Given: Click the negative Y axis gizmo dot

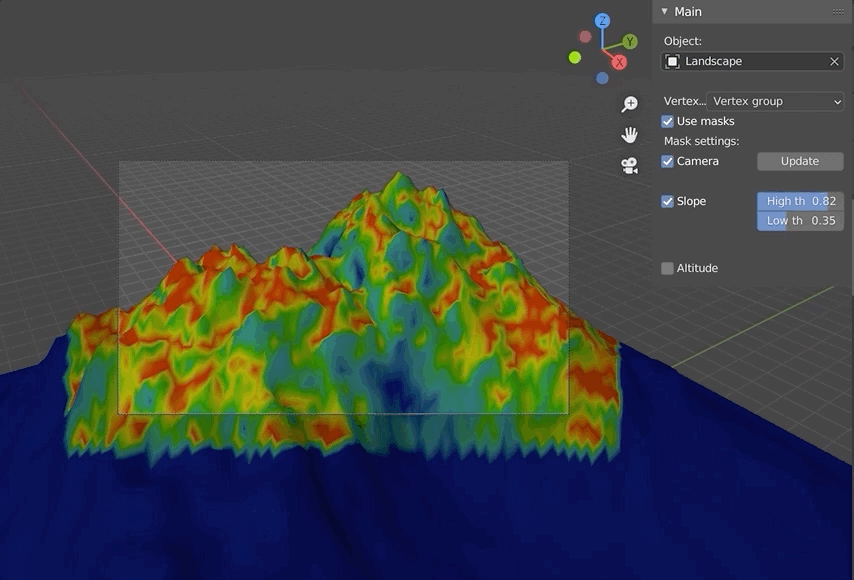Looking at the screenshot, I should [575, 58].
